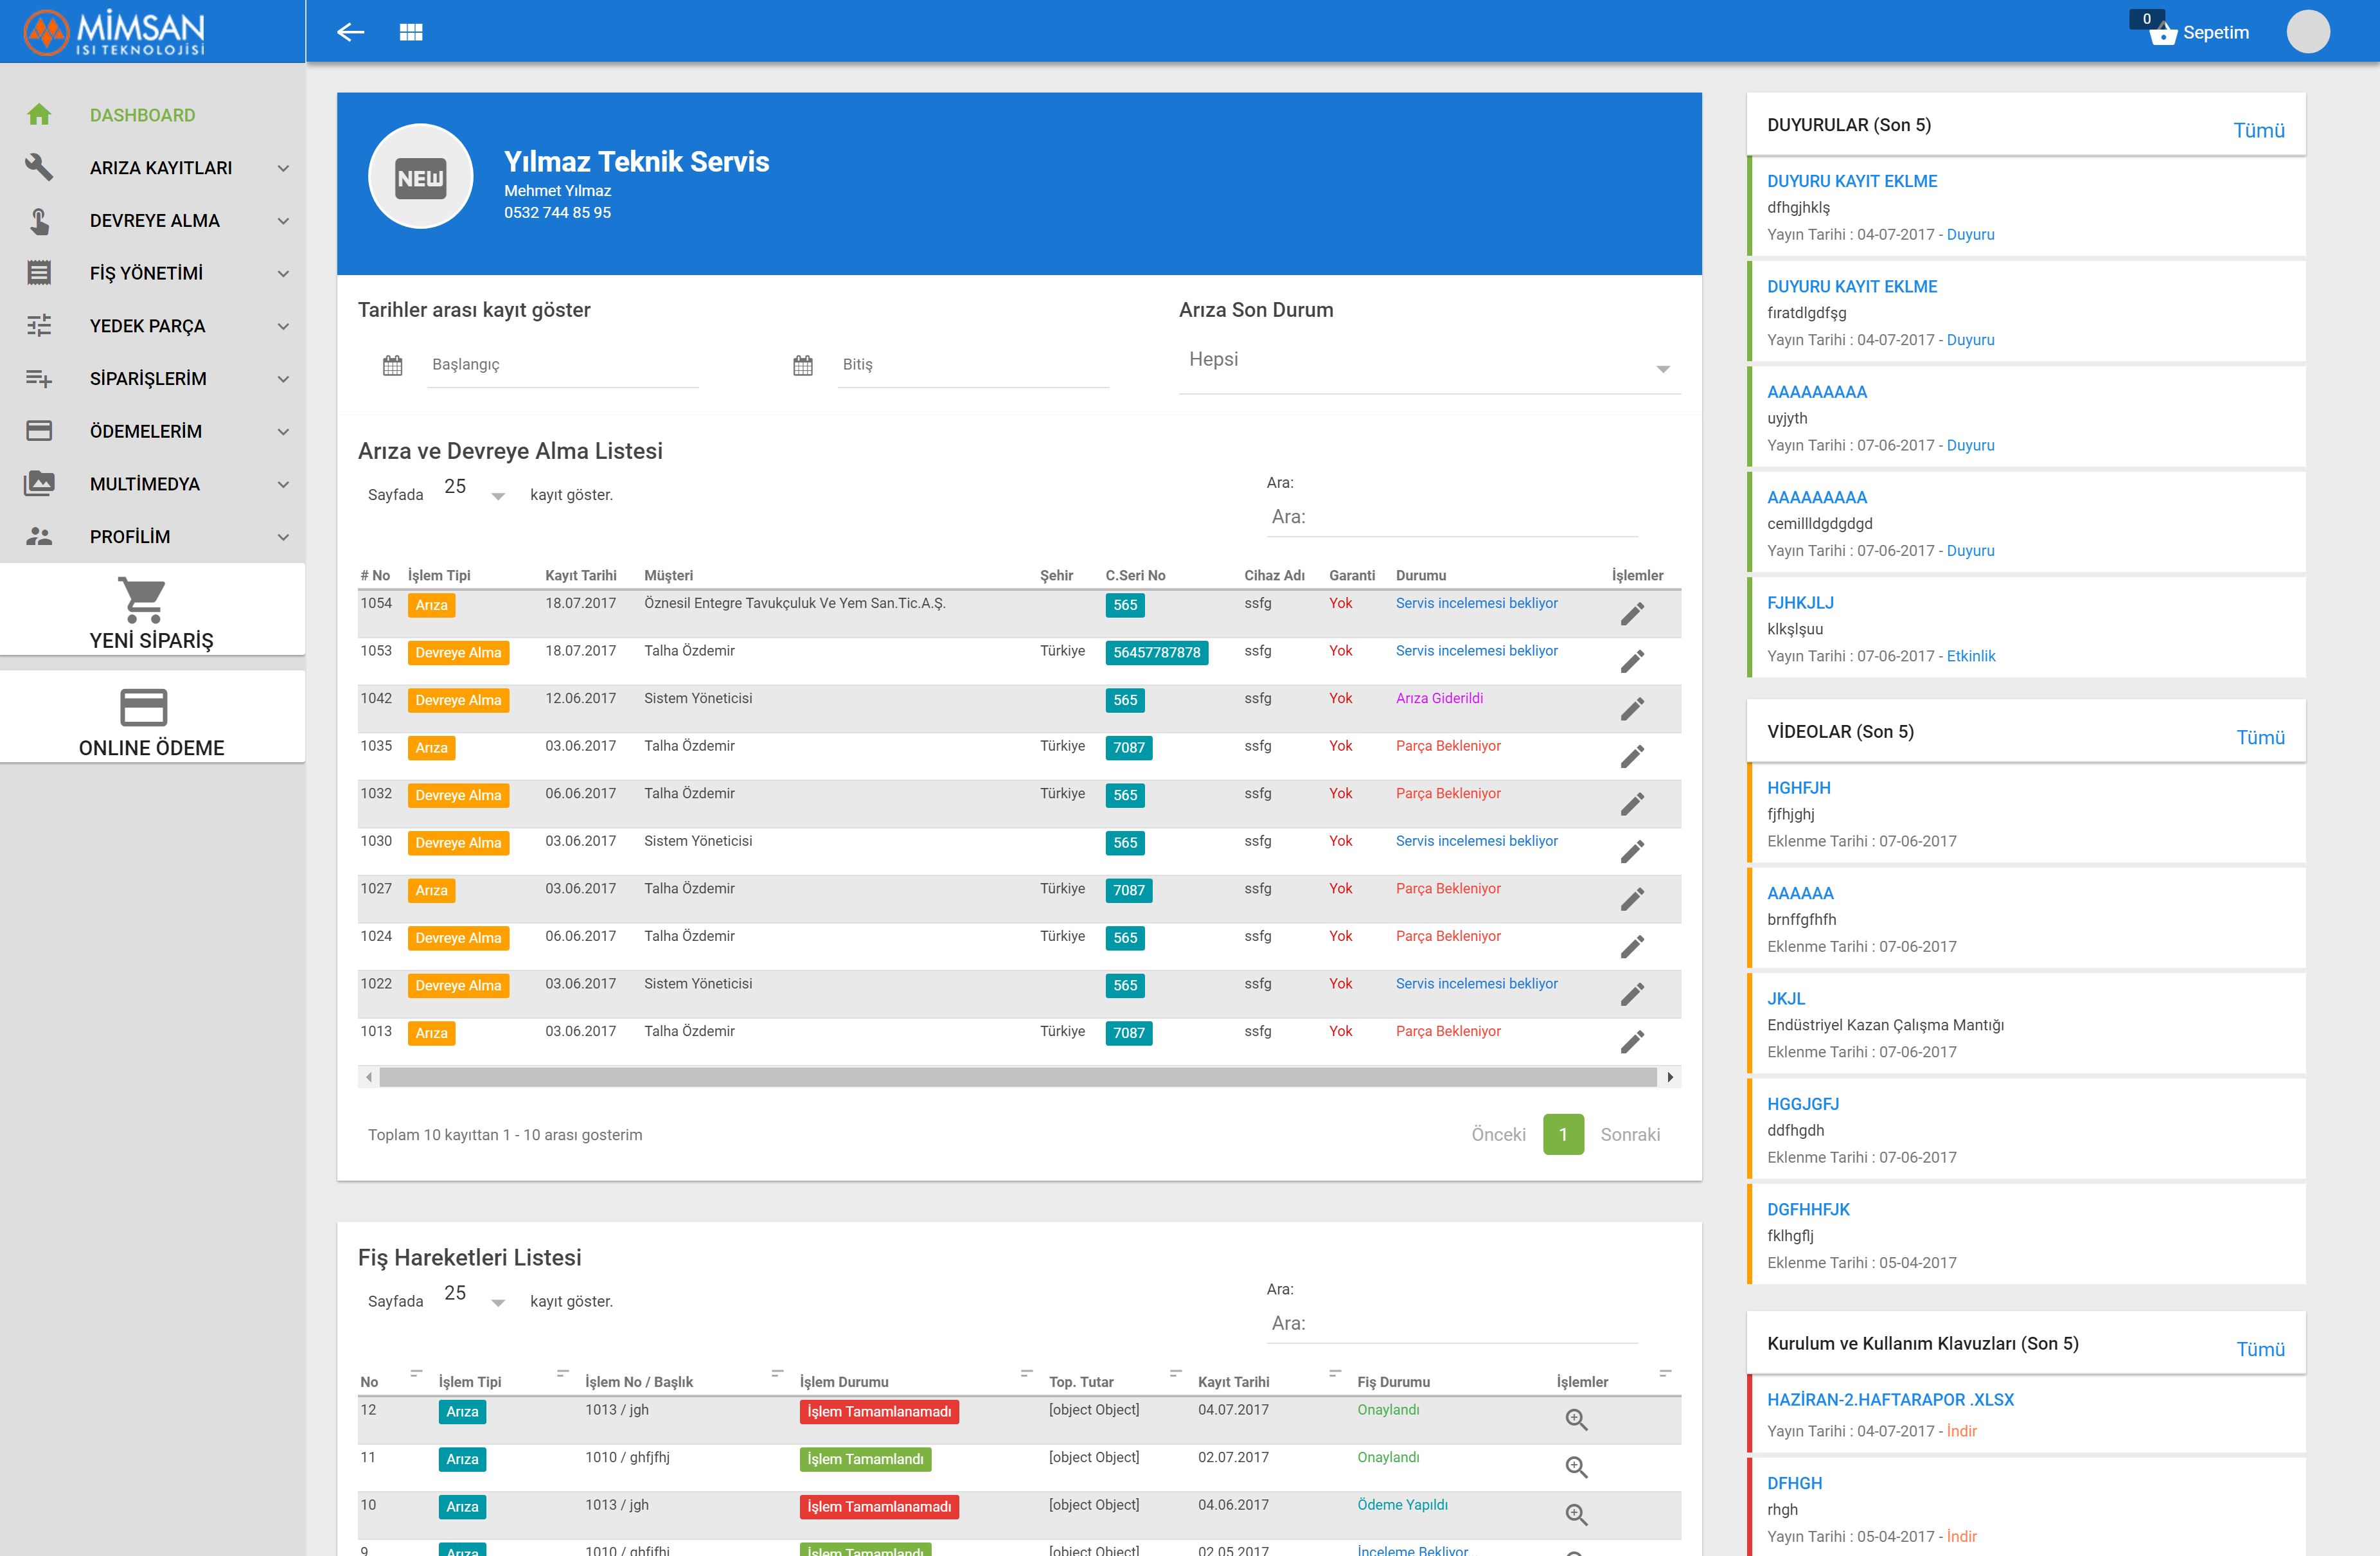This screenshot has width=2380, height=1556.
Task: Download HAZİRAN-2.HAFTARAPOR .XLSX via İndir link
Action: [1961, 1430]
